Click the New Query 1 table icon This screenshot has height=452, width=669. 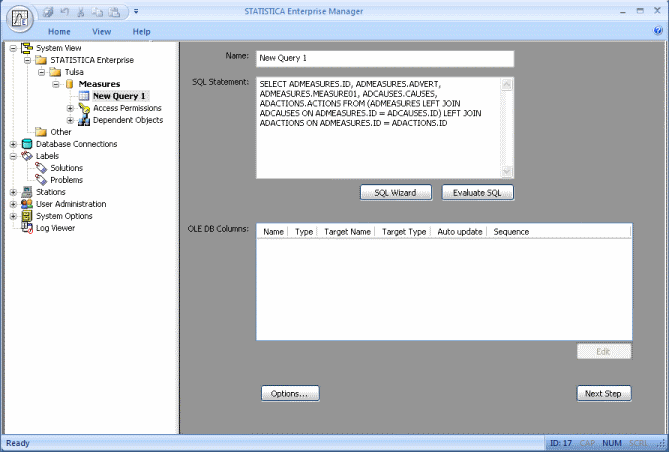tap(84, 96)
